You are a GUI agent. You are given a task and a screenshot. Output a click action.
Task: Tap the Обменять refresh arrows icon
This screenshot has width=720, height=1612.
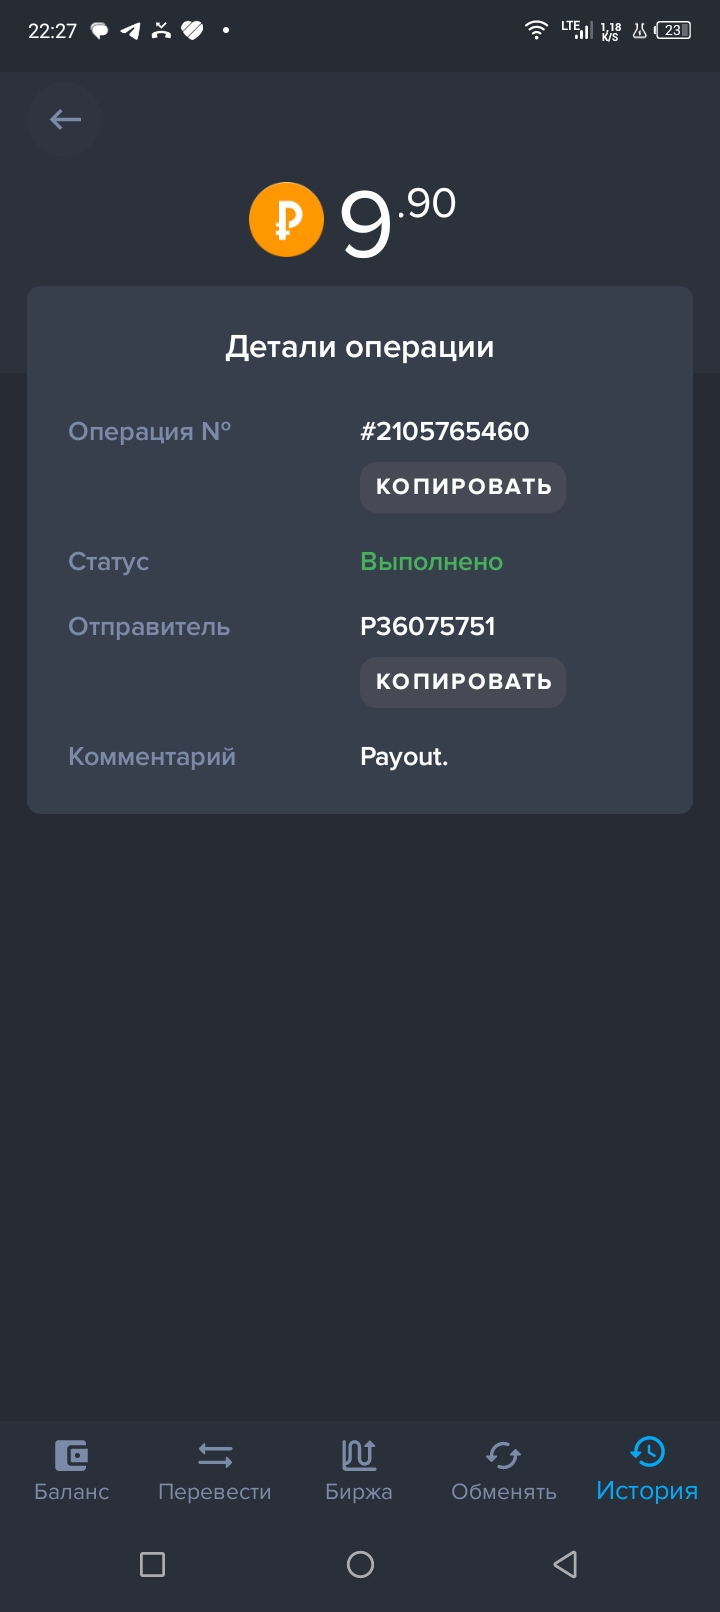point(503,1454)
